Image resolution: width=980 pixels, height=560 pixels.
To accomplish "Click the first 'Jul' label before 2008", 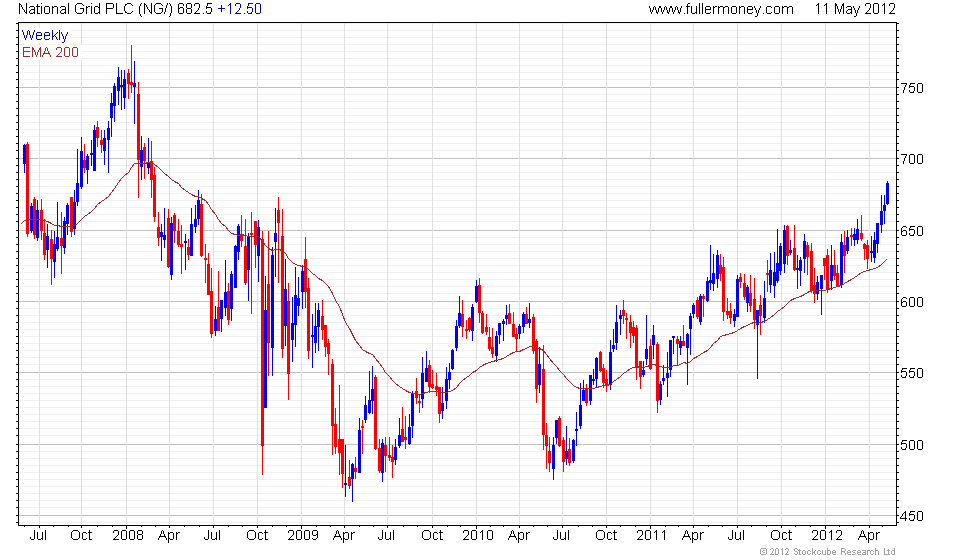I will [x=38, y=536].
